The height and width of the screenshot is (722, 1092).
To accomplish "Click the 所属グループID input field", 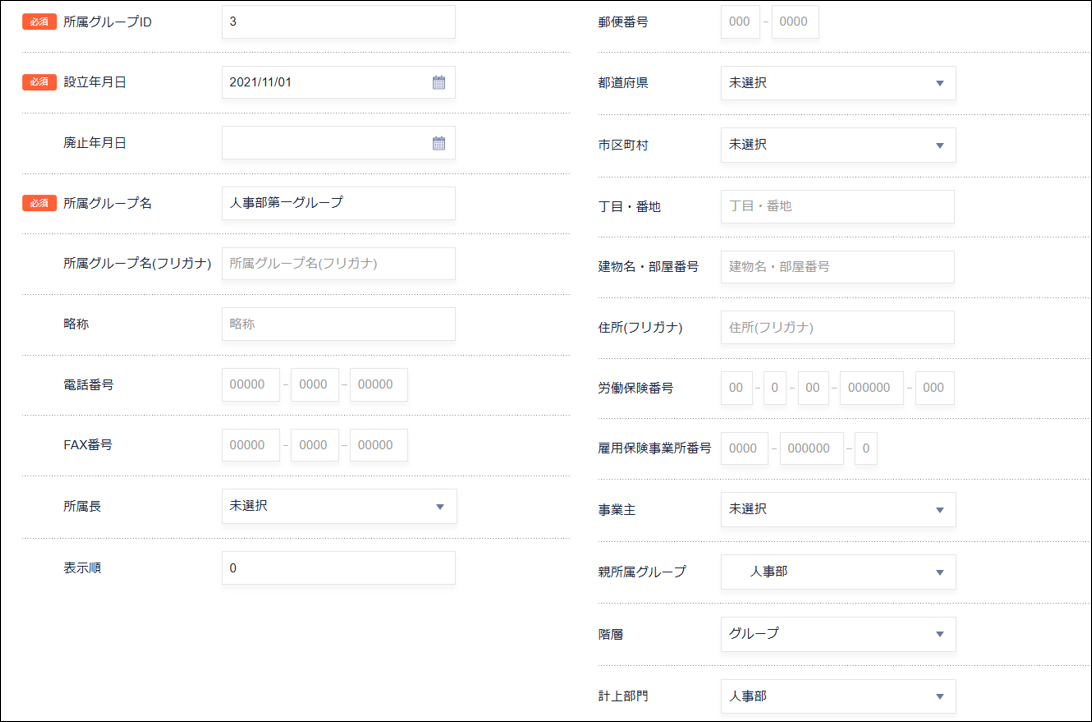I will (338, 22).
